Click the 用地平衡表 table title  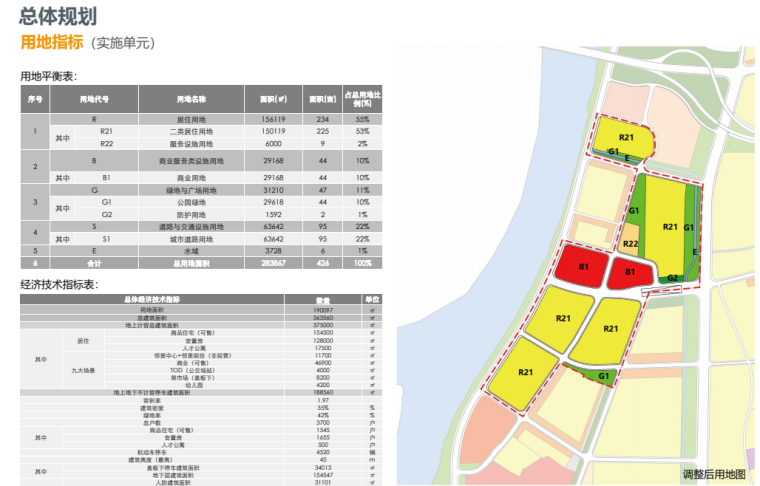(49, 76)
